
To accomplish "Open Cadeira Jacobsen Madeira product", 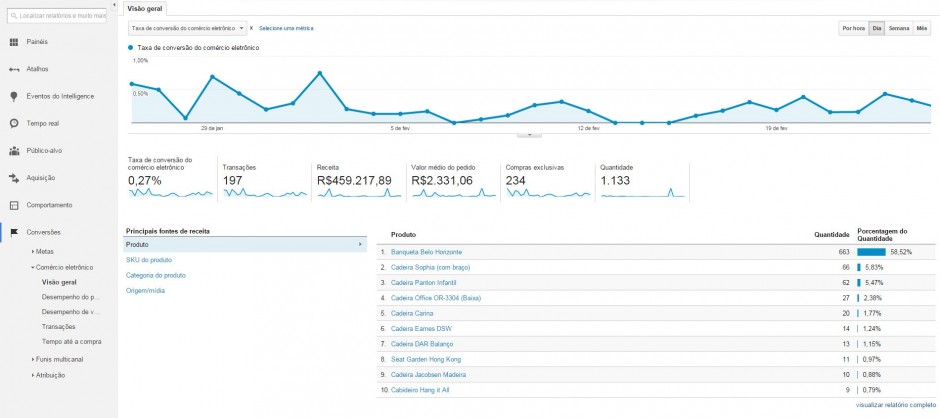I will click(428, 375).
